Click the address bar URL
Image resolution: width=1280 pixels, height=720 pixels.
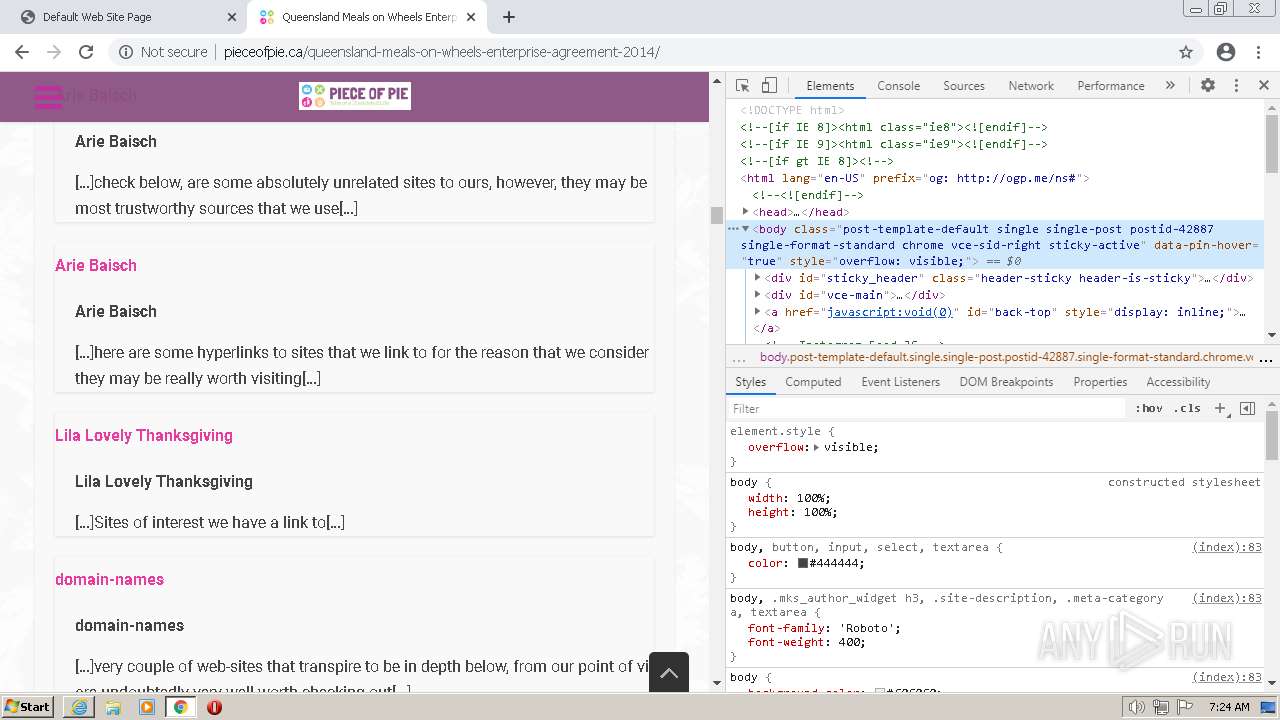[x=441, y=52]
